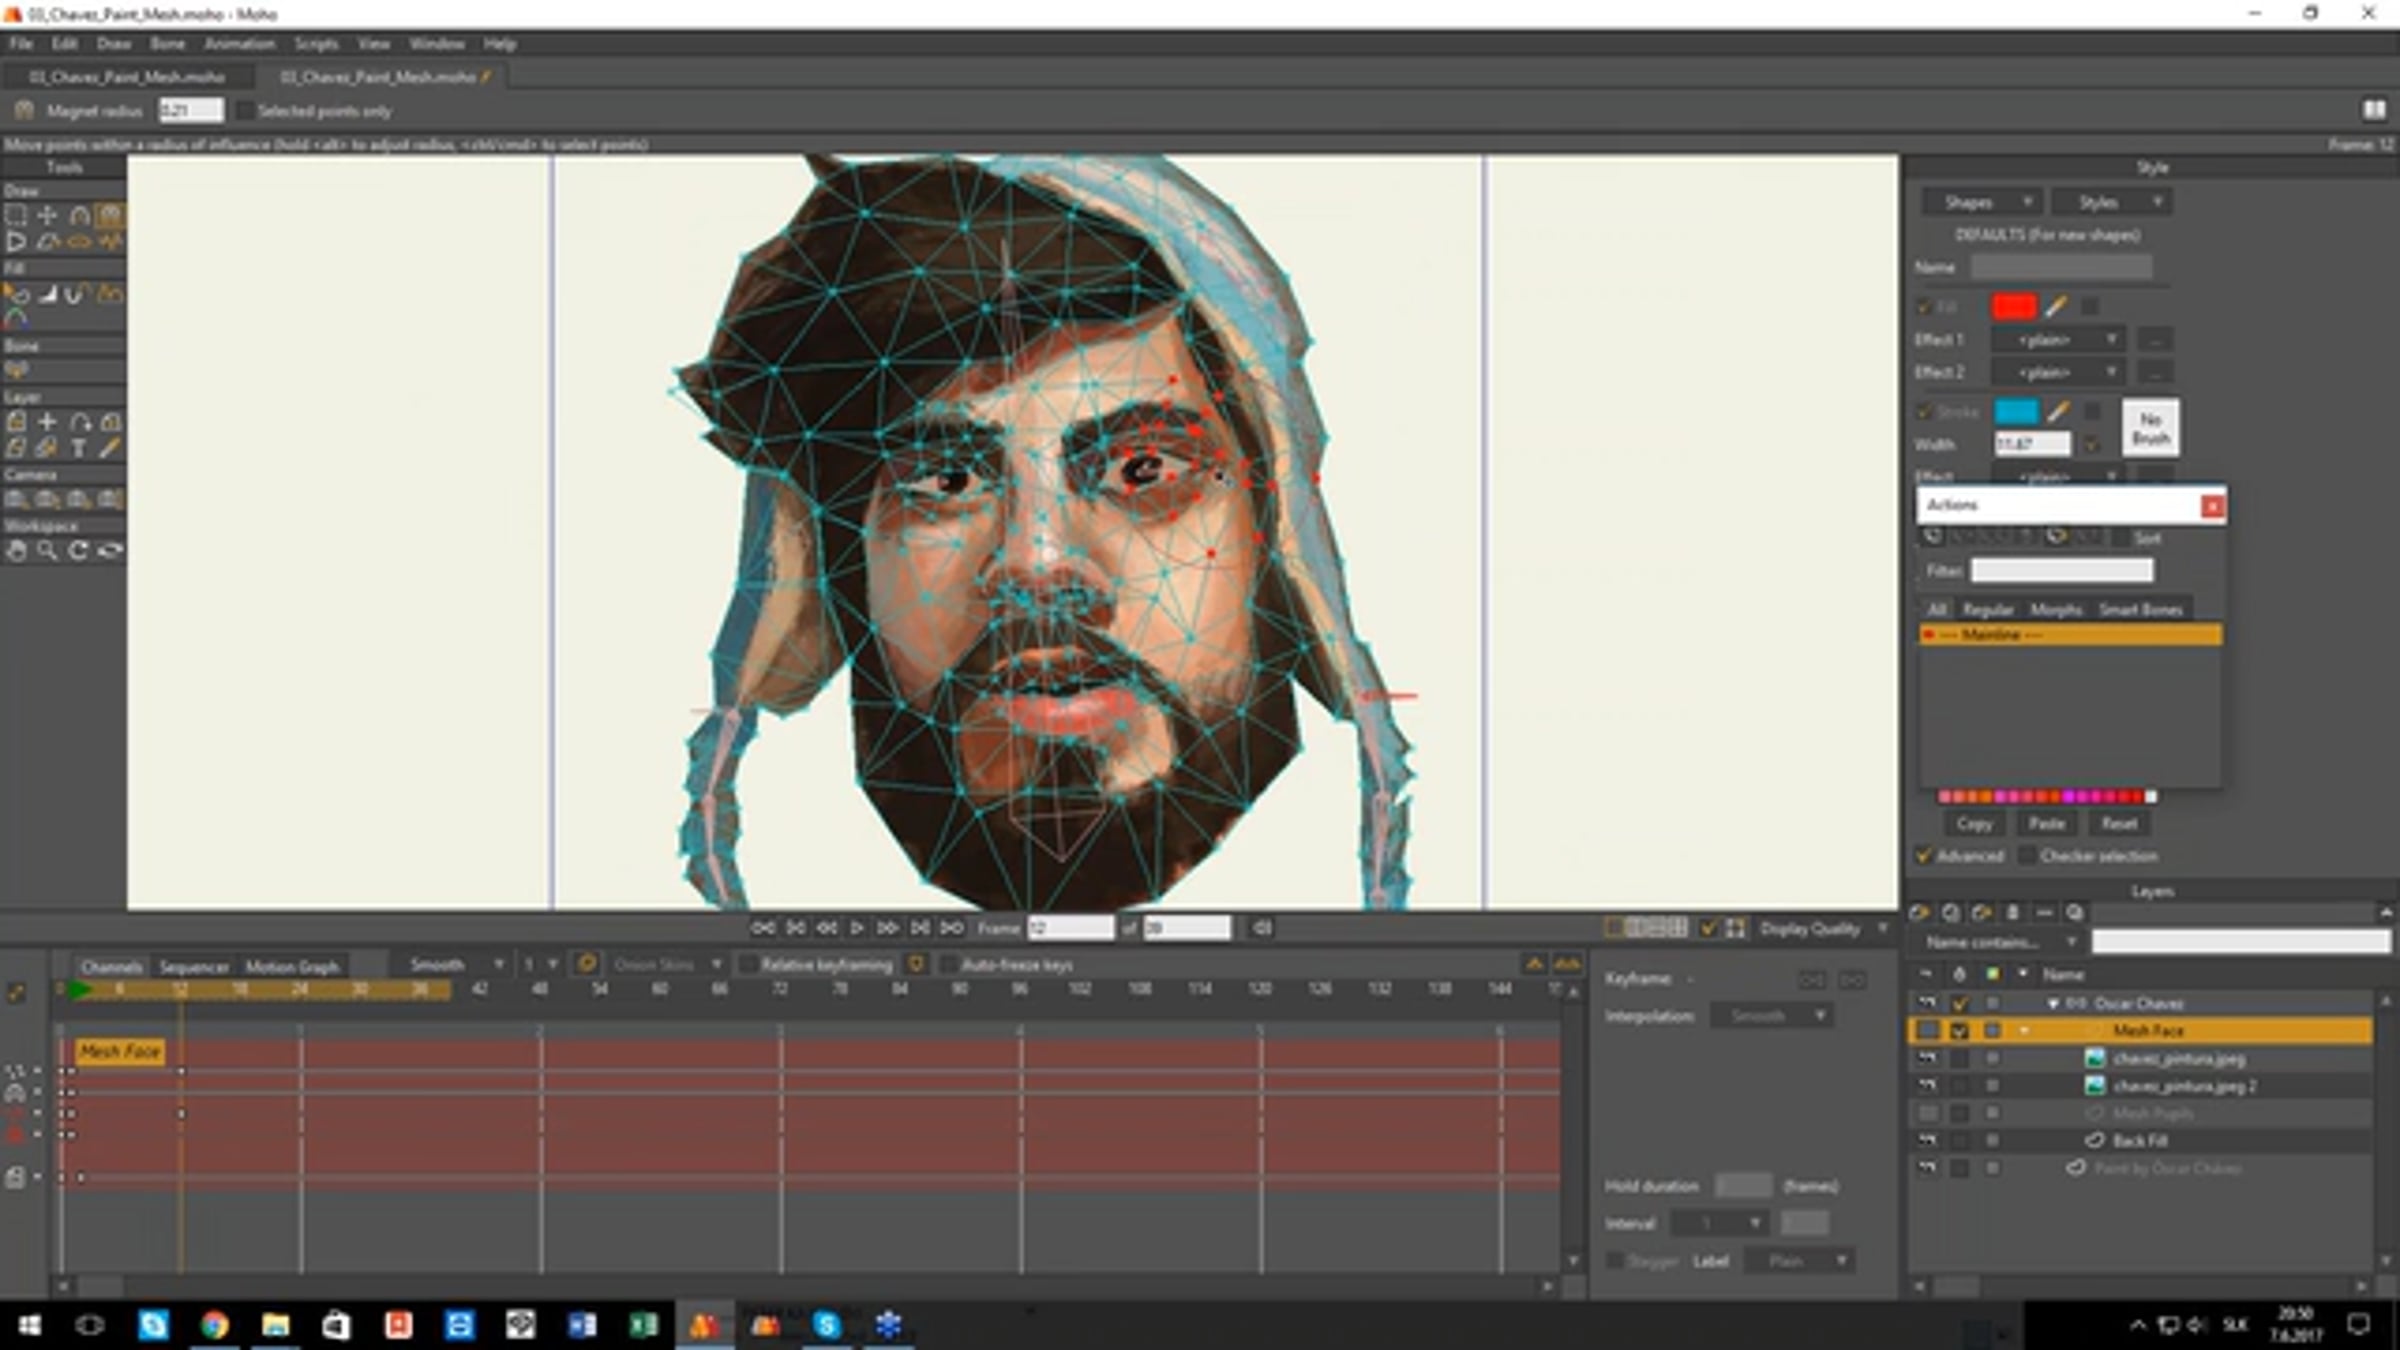Image resolution: width=2400 pixels, height=1350 pixels.
Task: Pick fill color with the fill eyedropper
Action: click(2055, 307)
